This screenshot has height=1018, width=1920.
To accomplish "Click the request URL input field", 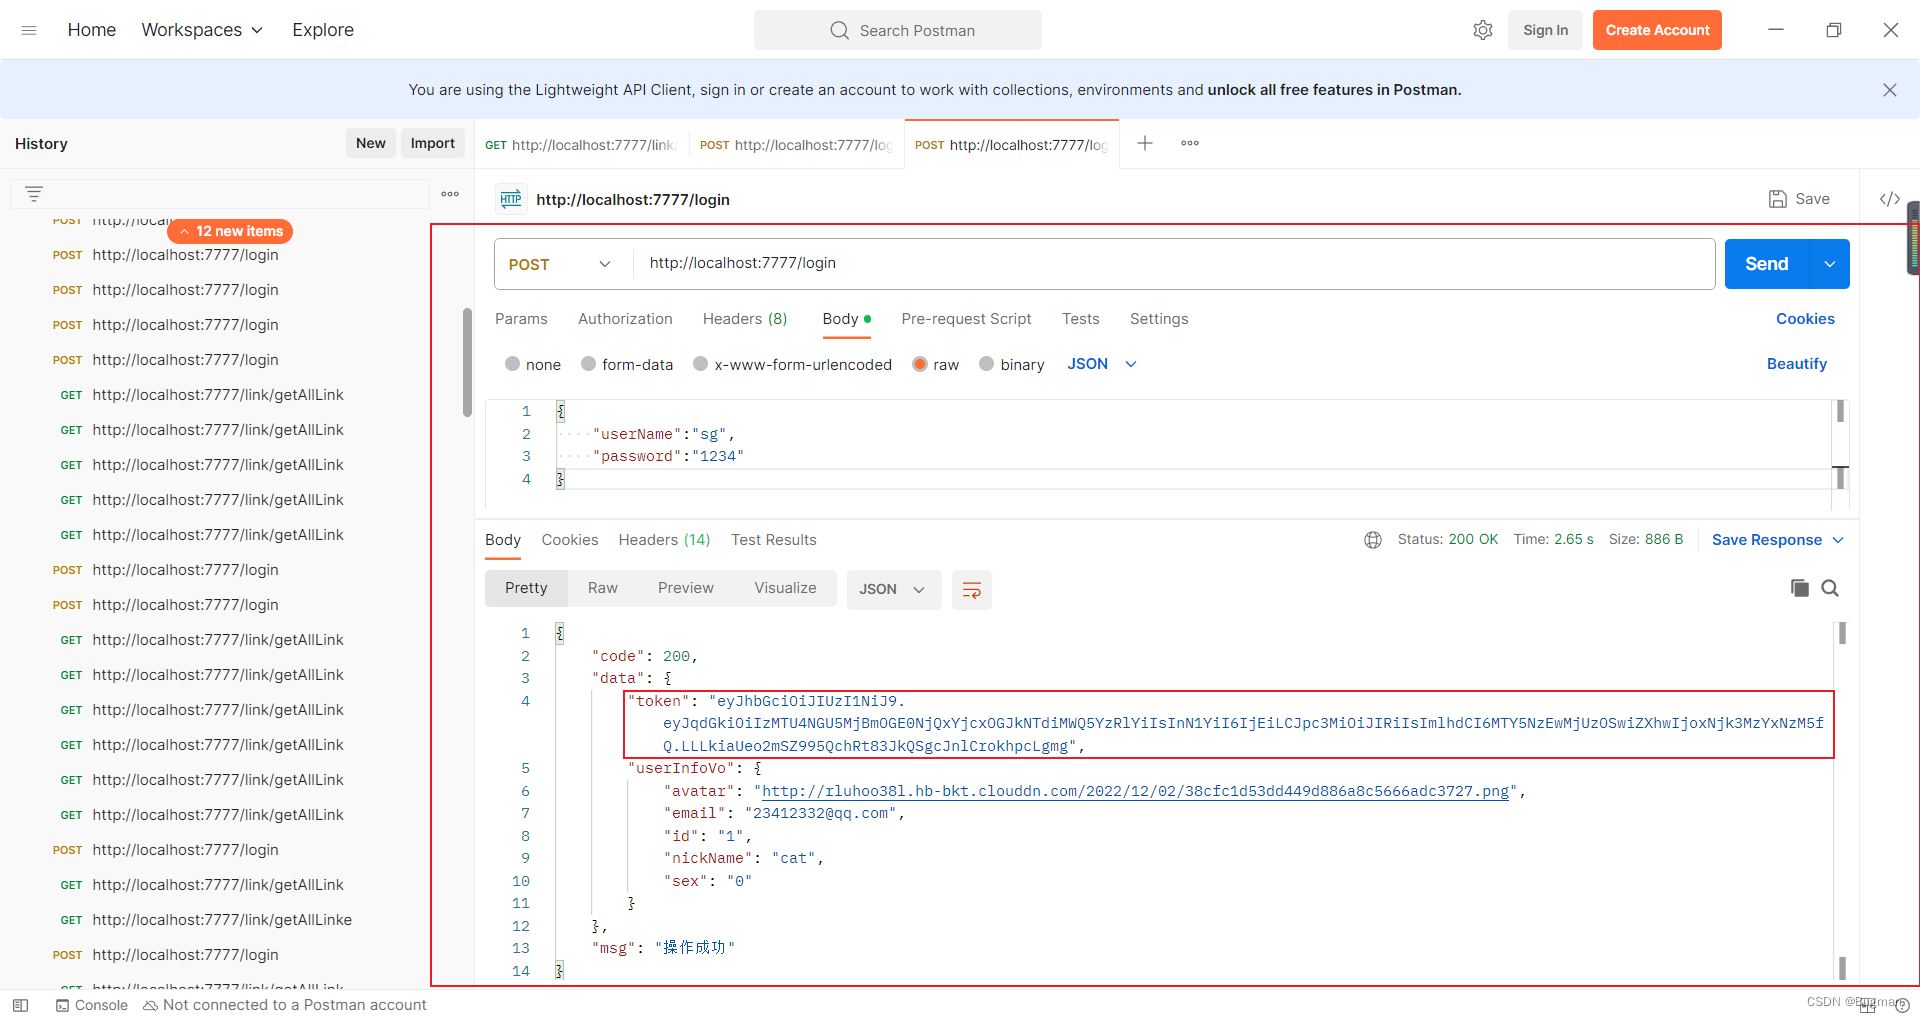I will (x=1174, y=264).
